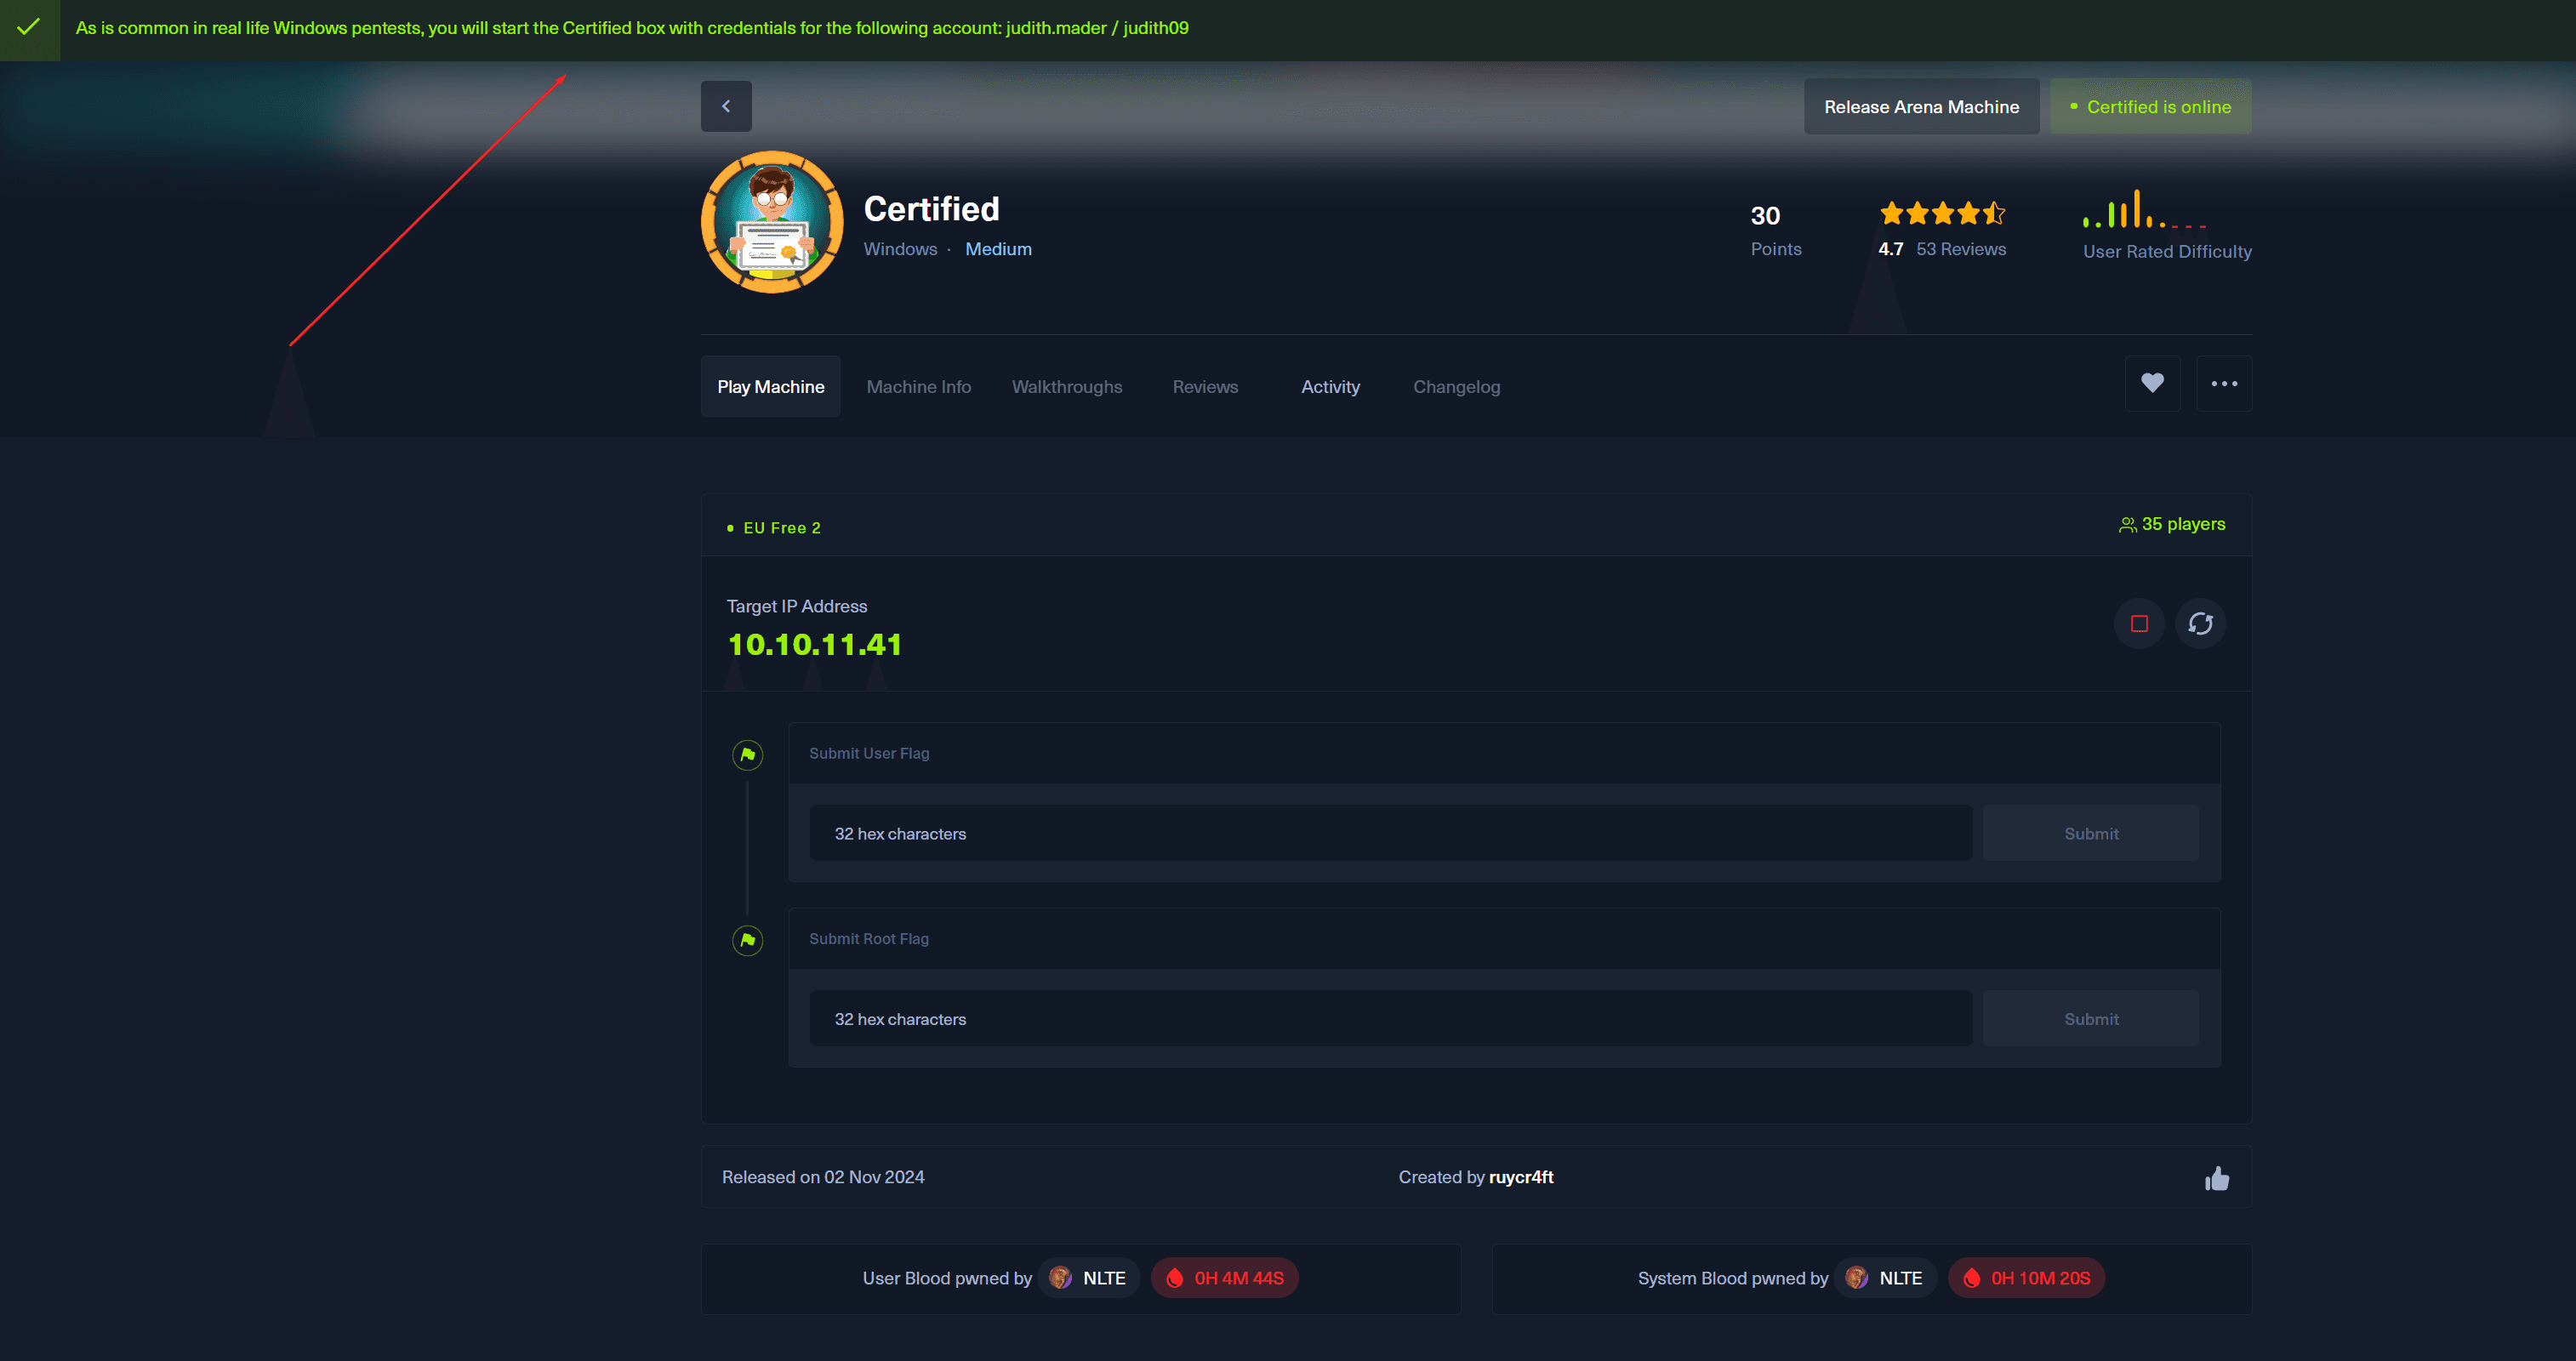
Task: Click the thumbs up like icon
Action: [2217, 1179]
